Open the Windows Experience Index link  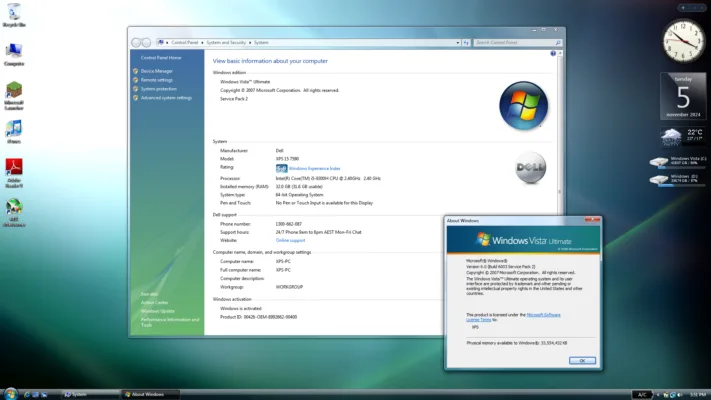pyautogui.click(x=314, y=169)
